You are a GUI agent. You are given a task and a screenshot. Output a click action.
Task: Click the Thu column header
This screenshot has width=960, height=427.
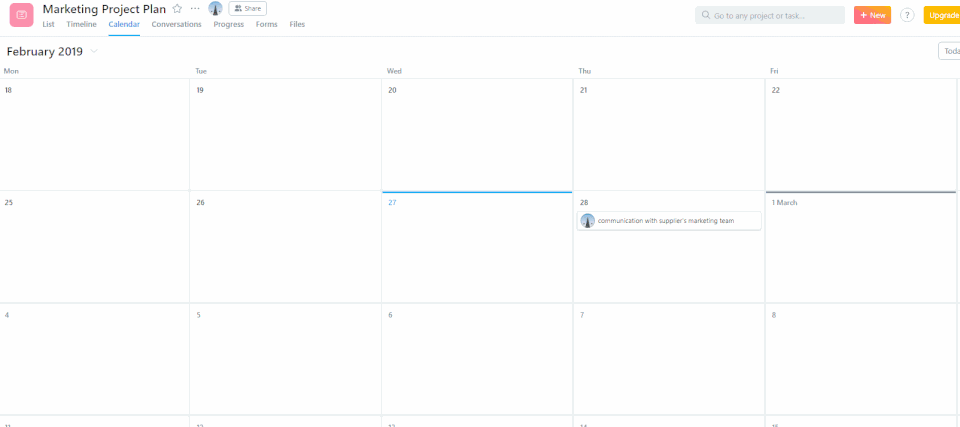pos(584,71)
